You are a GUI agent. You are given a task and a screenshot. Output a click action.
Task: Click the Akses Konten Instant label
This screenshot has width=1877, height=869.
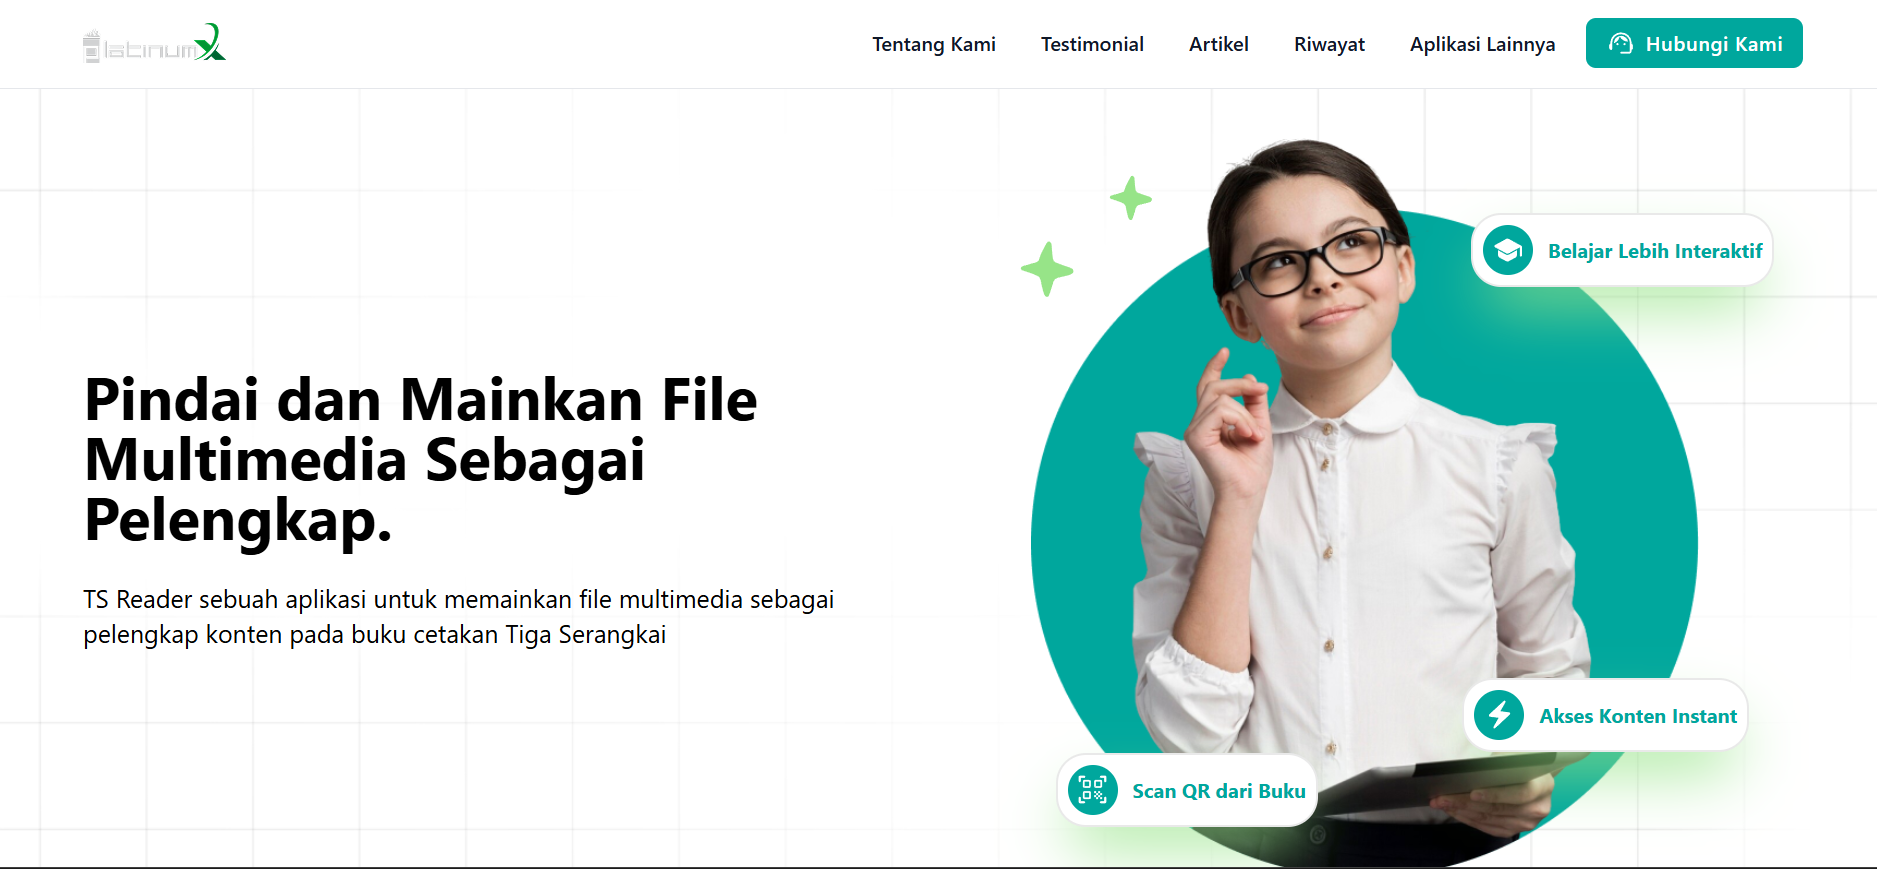(1638, 716)
